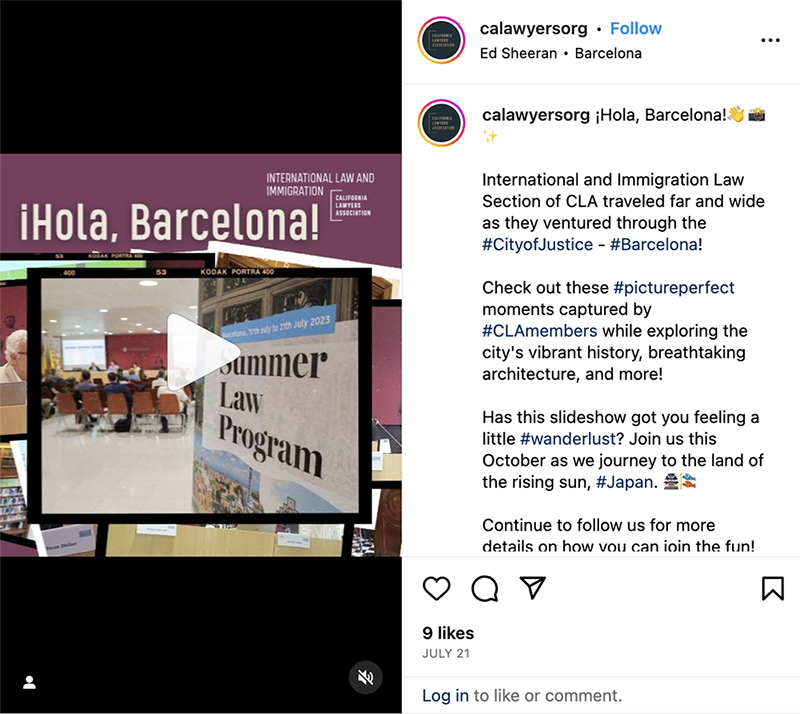Open the #pictureperfect hashtag

(673, 288)
